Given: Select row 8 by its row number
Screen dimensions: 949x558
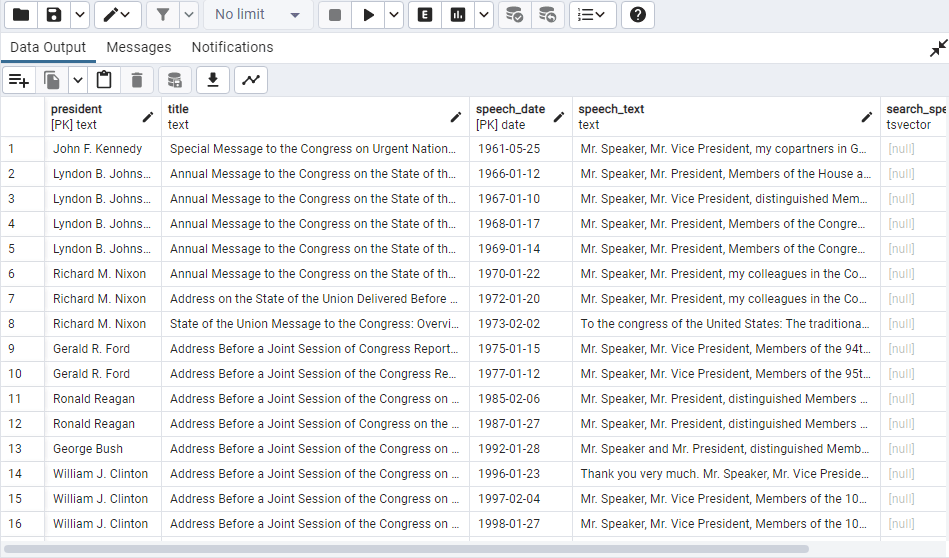Looking at the screenshot, I should click(12, 324).
